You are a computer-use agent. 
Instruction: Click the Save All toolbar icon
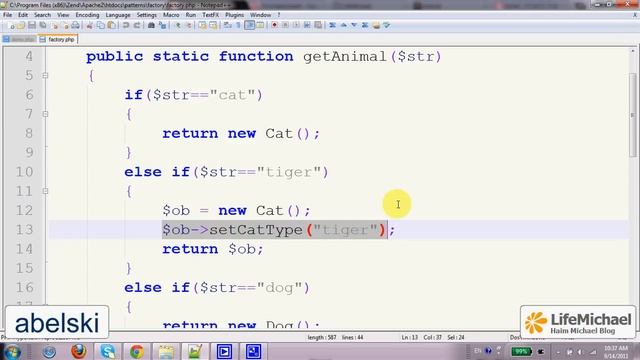43,25
